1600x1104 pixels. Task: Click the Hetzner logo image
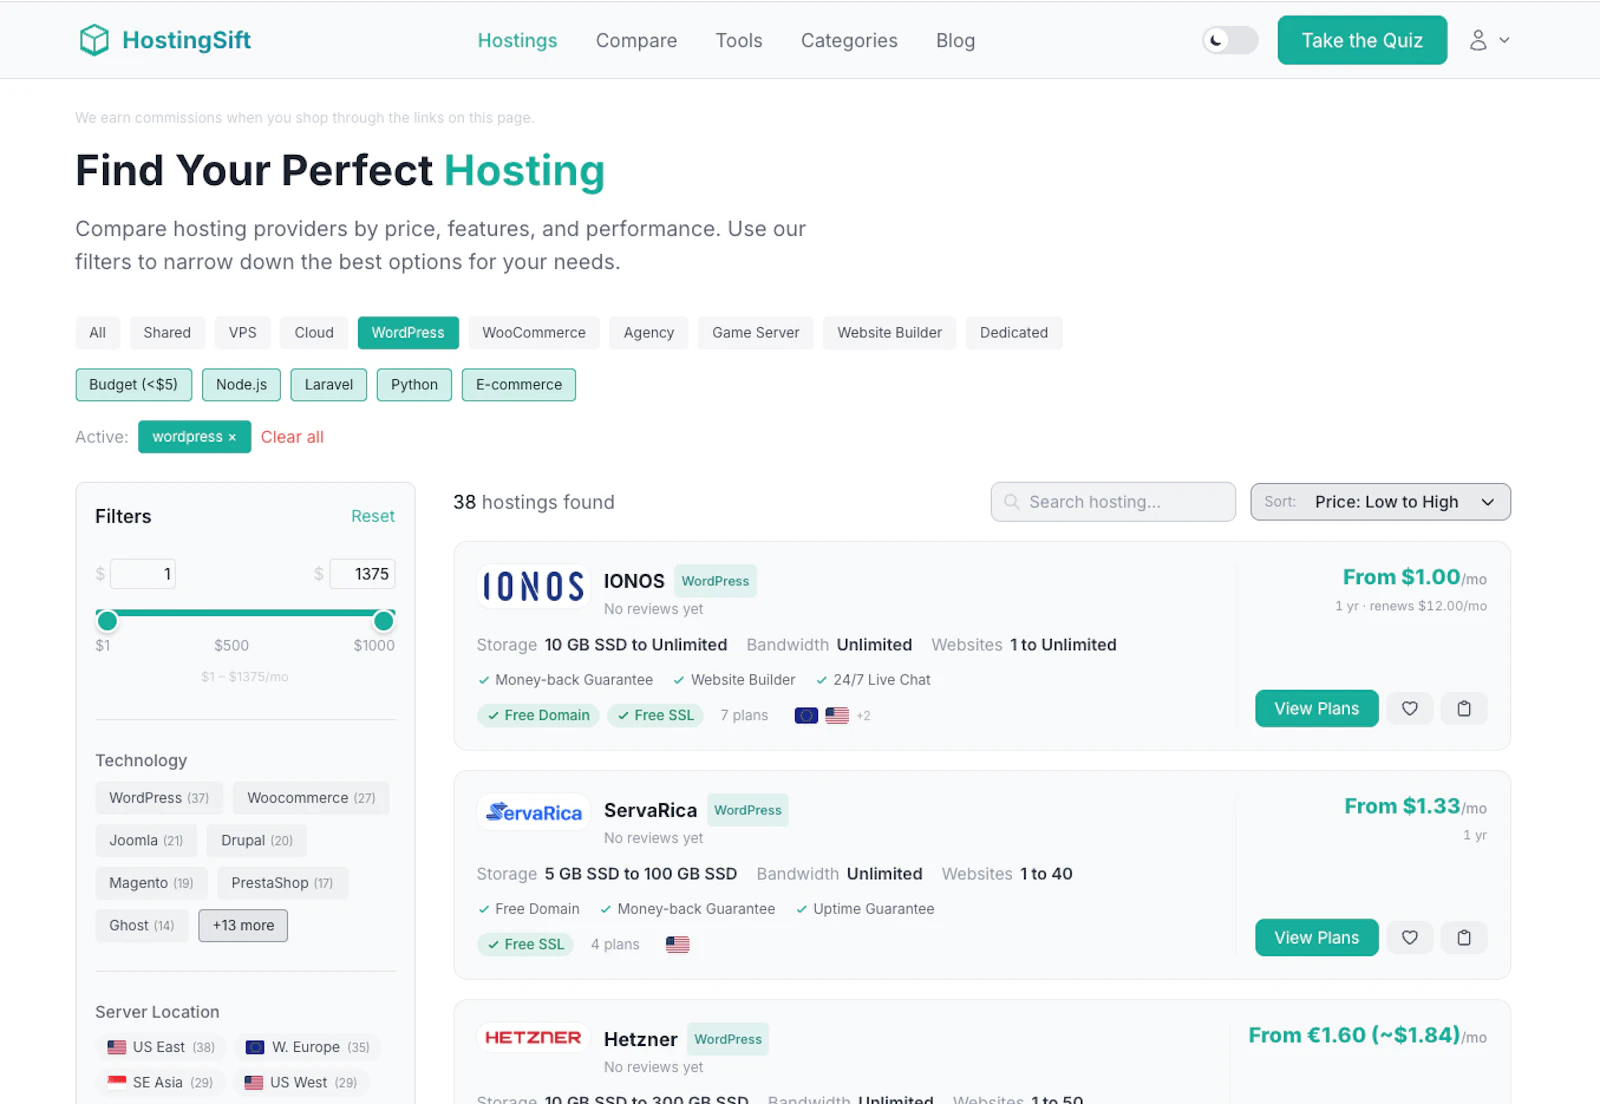point(533,1038)
